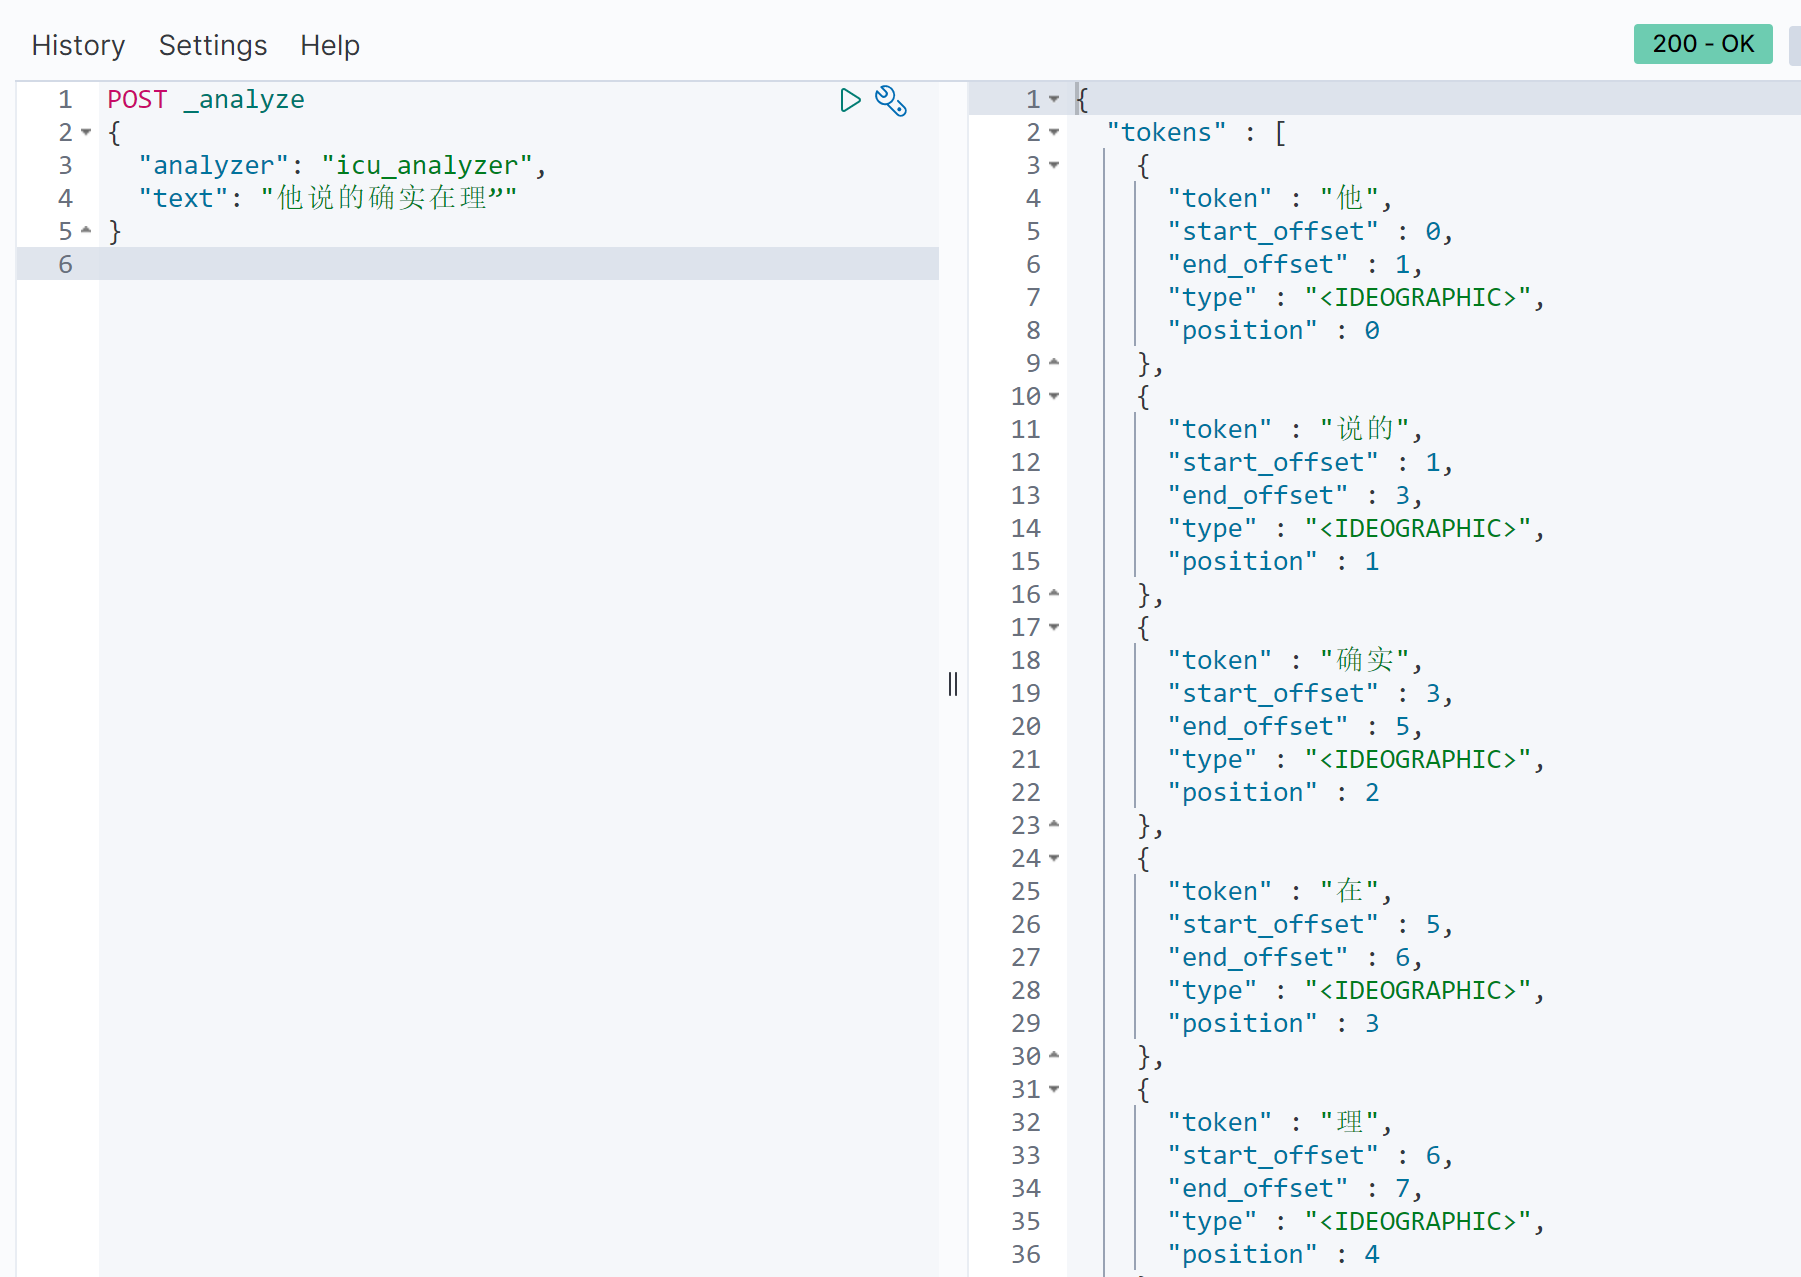The width and height of the screenshot is (1801, 1277).
Task: Click the "end_offset" : 7 line
Action: (1295, 1188)
